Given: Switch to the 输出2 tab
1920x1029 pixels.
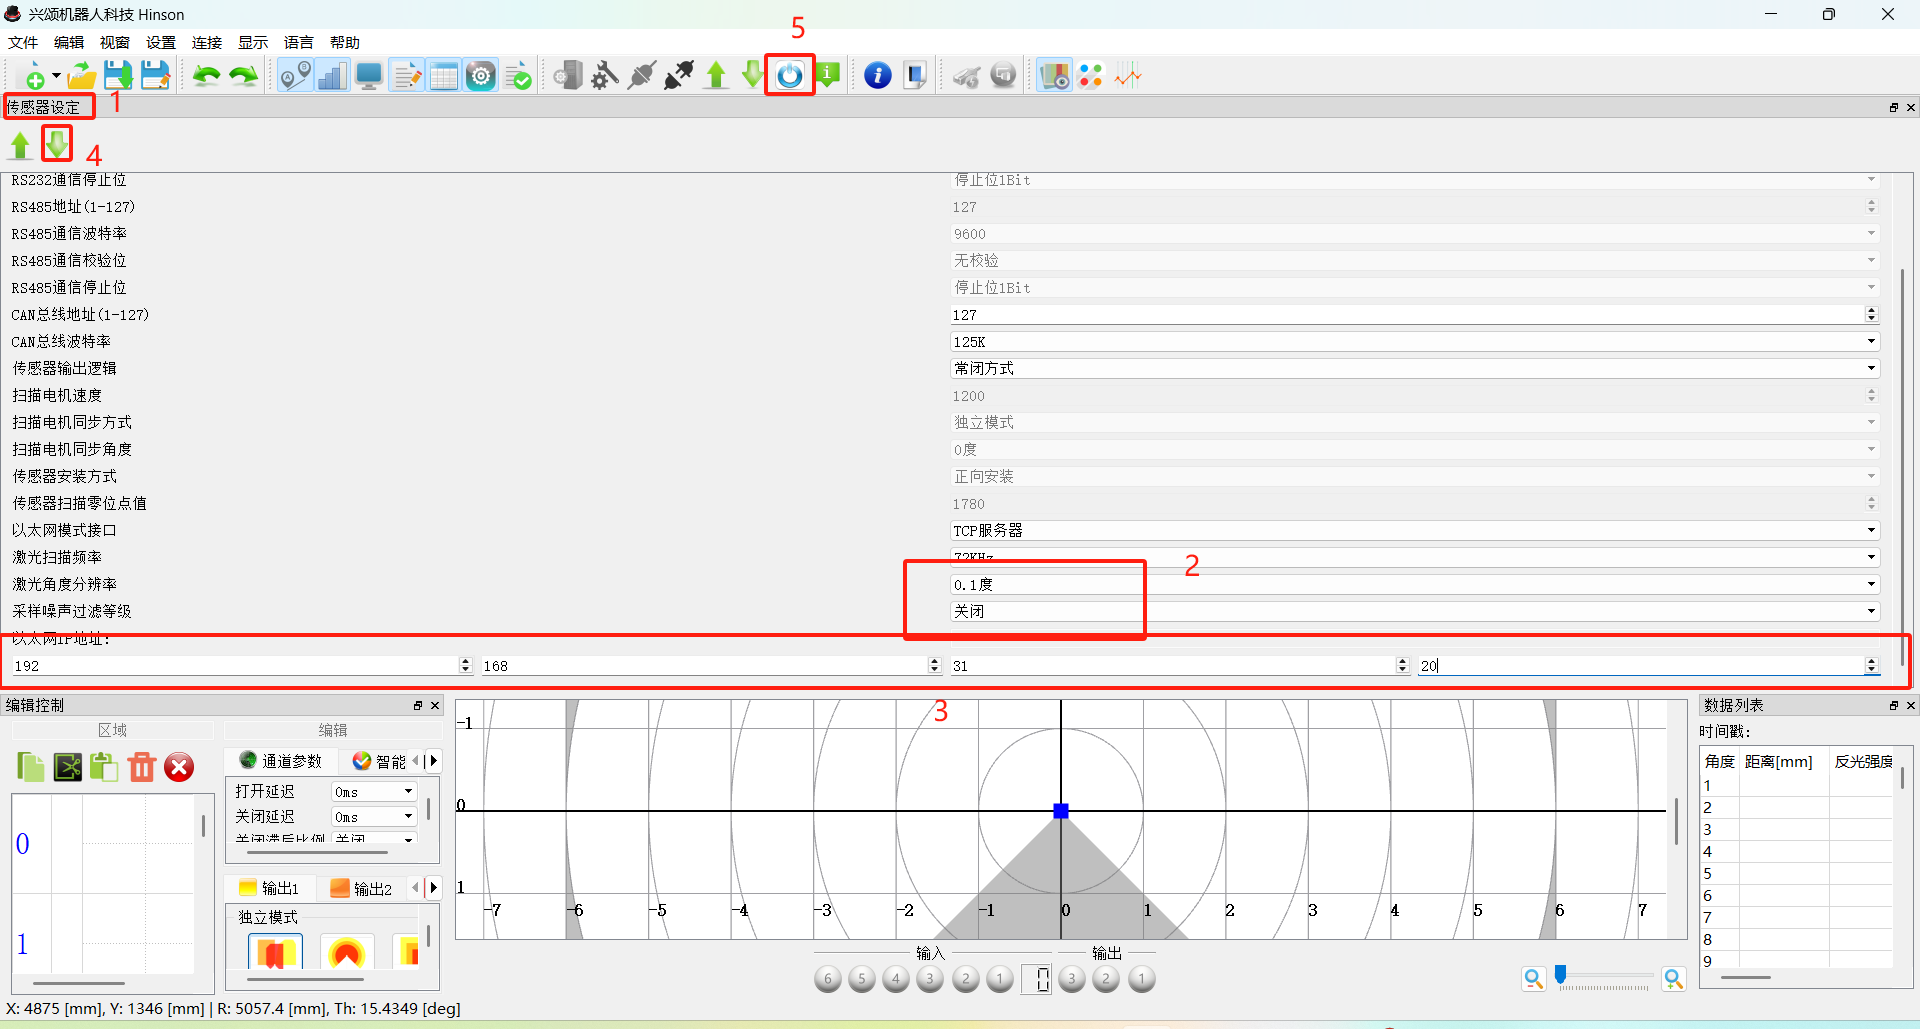Looking at the screenshot, I should click(361, 888).
